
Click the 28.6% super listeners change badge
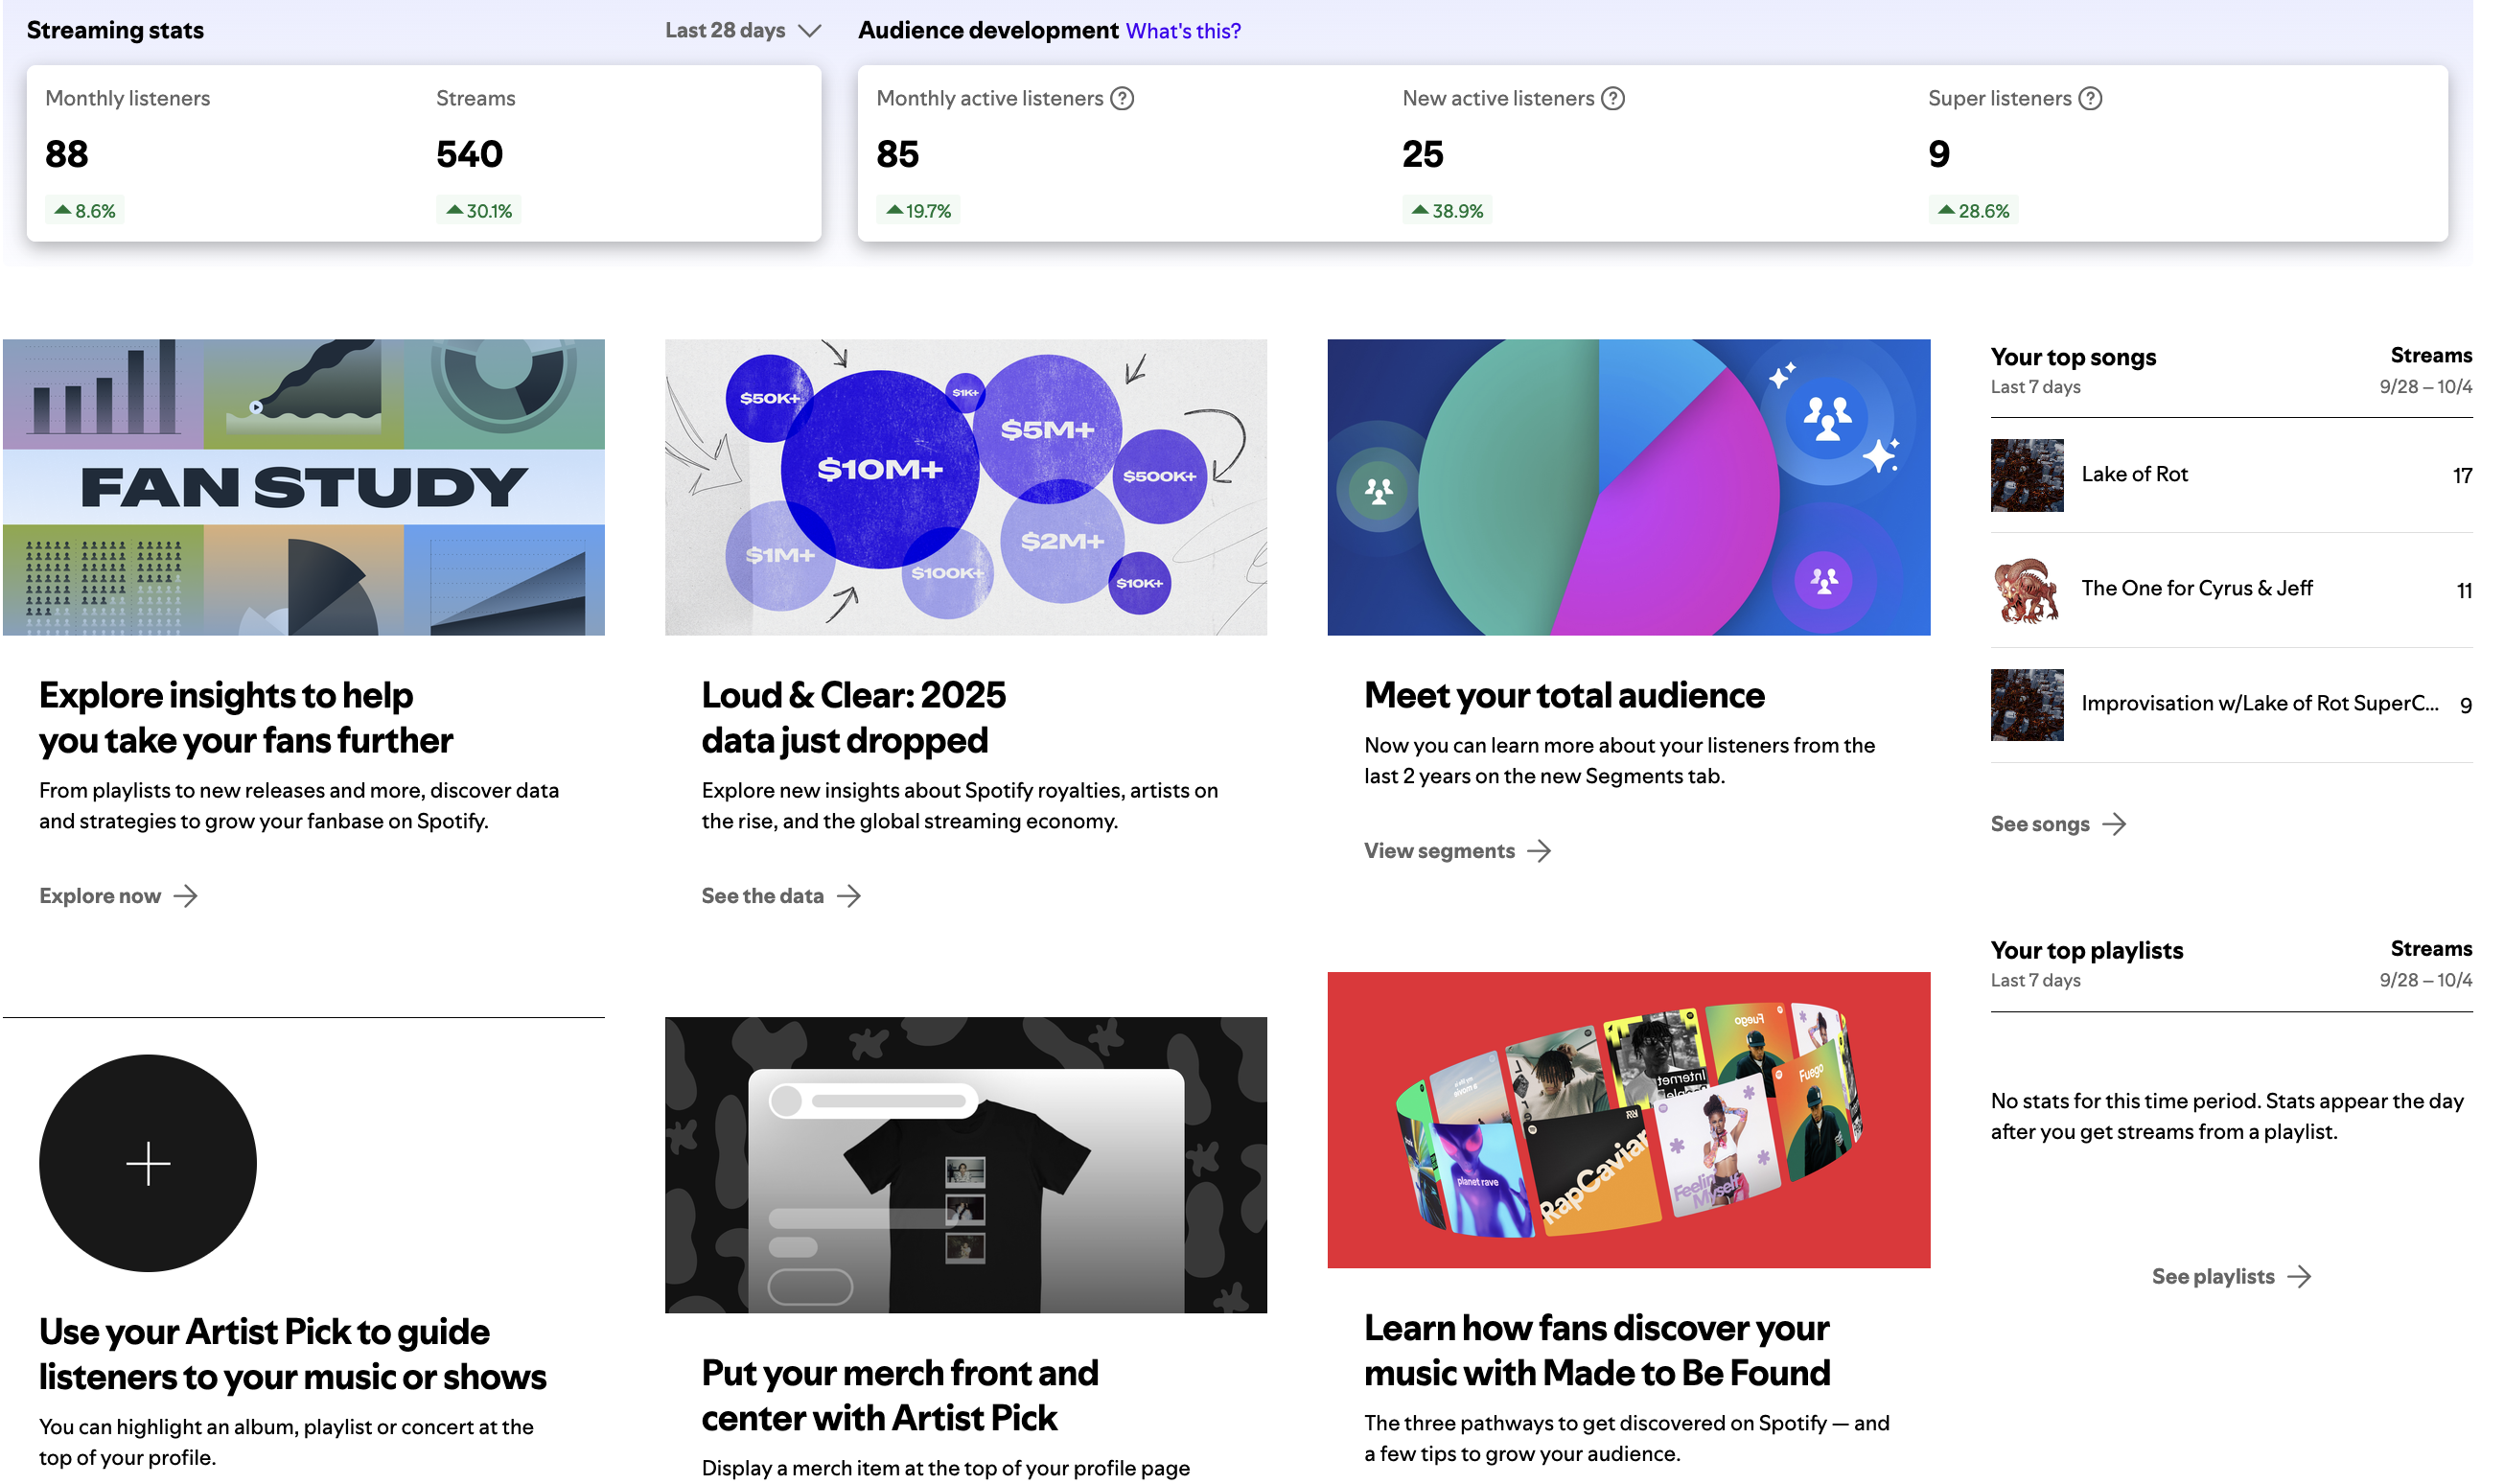(x=1973, y=211)
